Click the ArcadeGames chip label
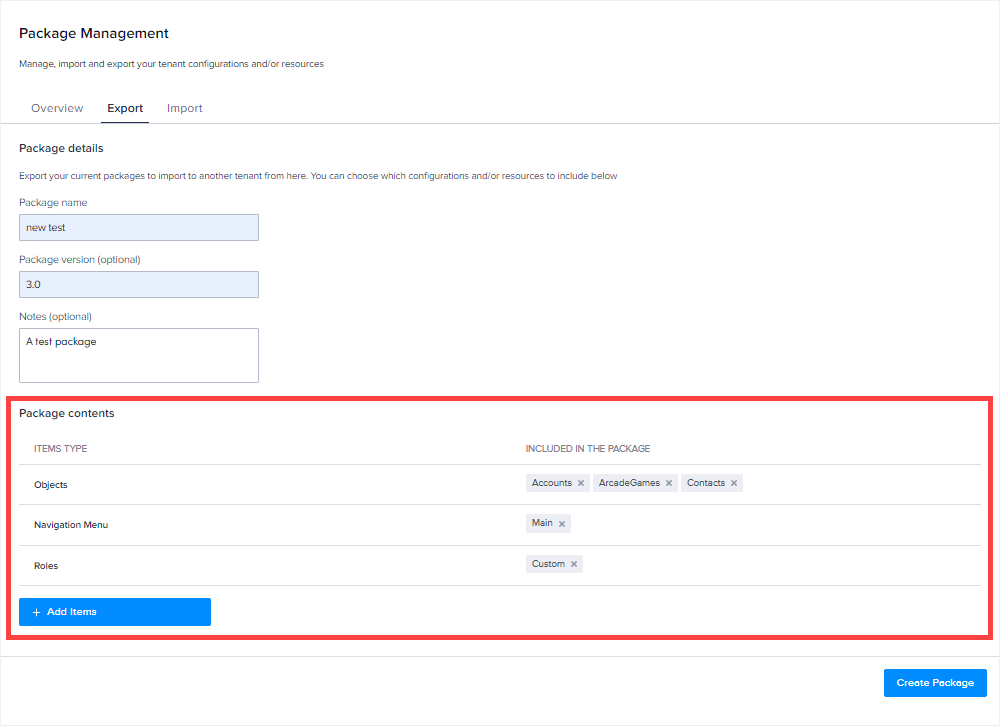This screenshot has width=1000, height=726. (x=628, y=482)
